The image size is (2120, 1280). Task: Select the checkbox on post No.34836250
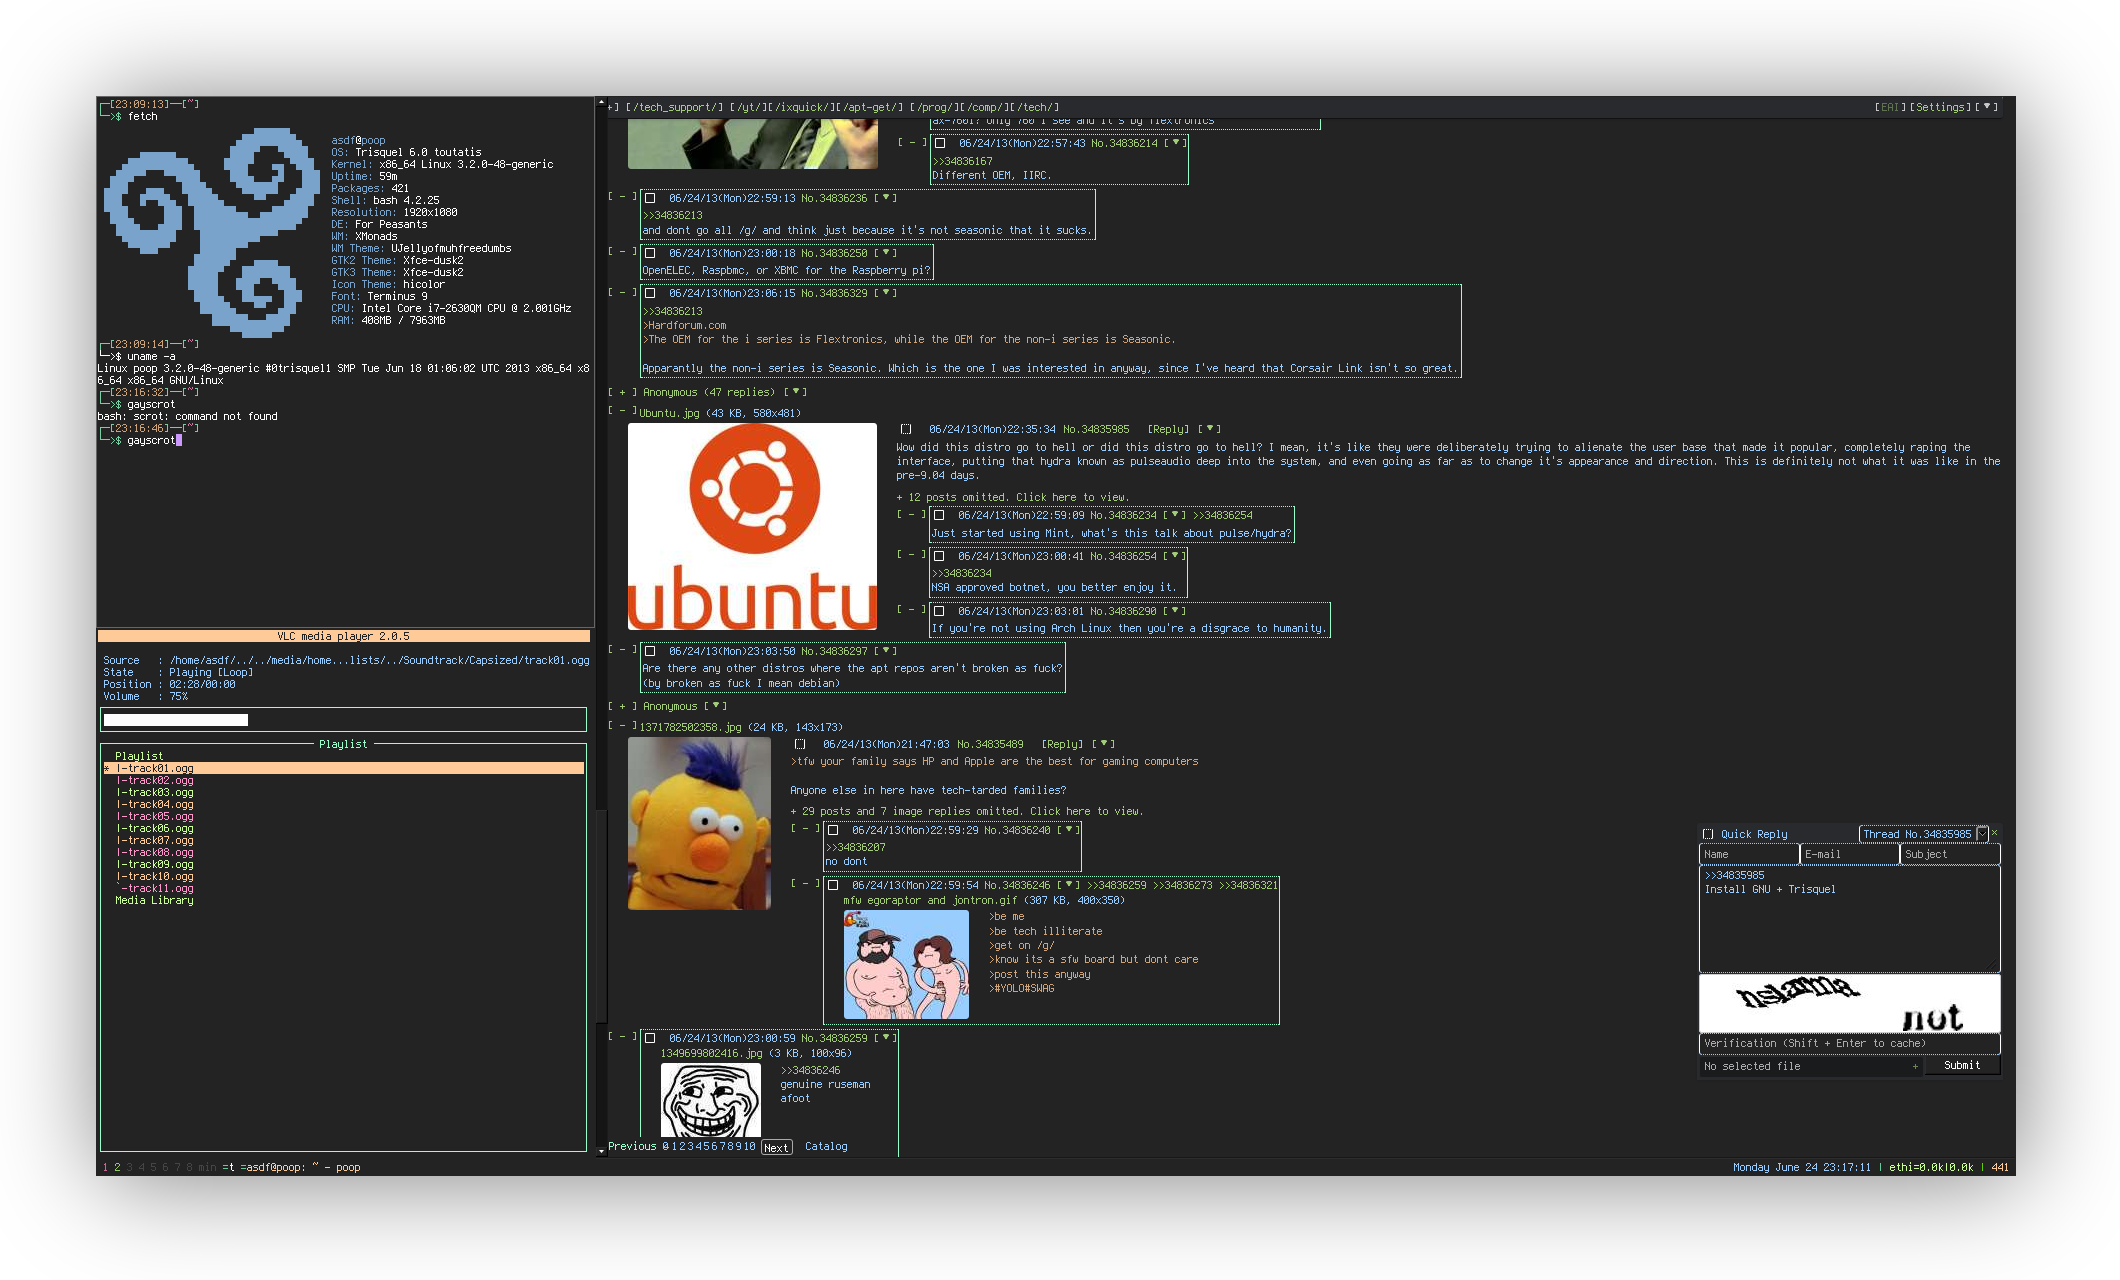tap(650, 253)
